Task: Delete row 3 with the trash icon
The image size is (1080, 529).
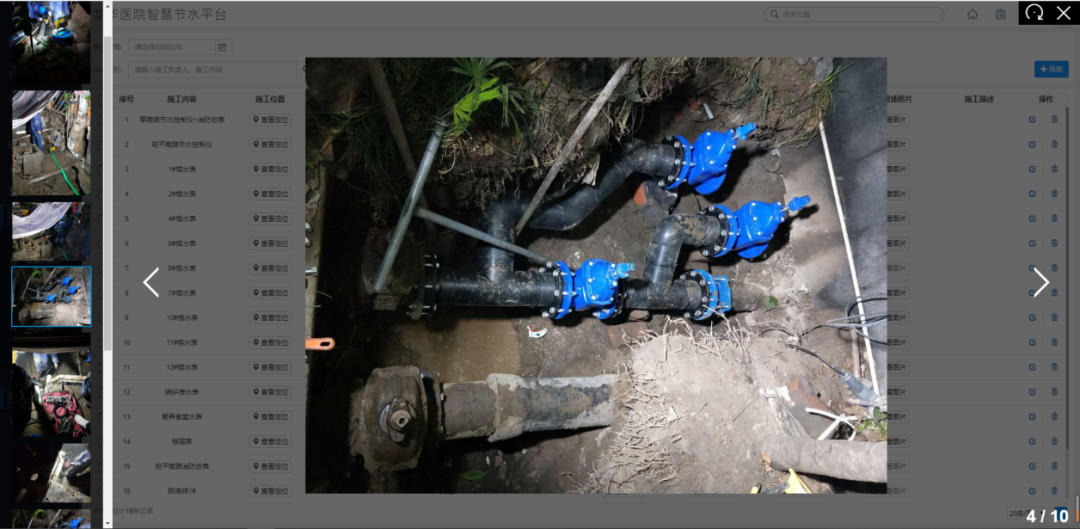Action: click(x=1054, y=169)
